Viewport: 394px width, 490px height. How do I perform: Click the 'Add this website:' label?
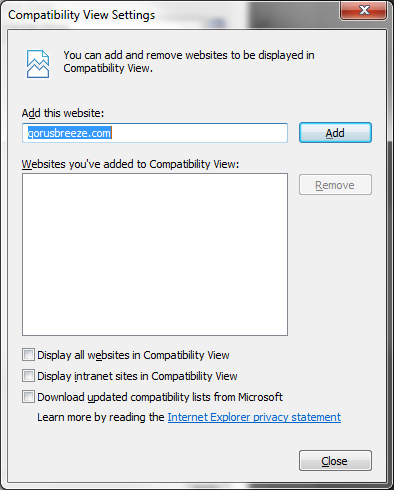(x=63, y=113)
